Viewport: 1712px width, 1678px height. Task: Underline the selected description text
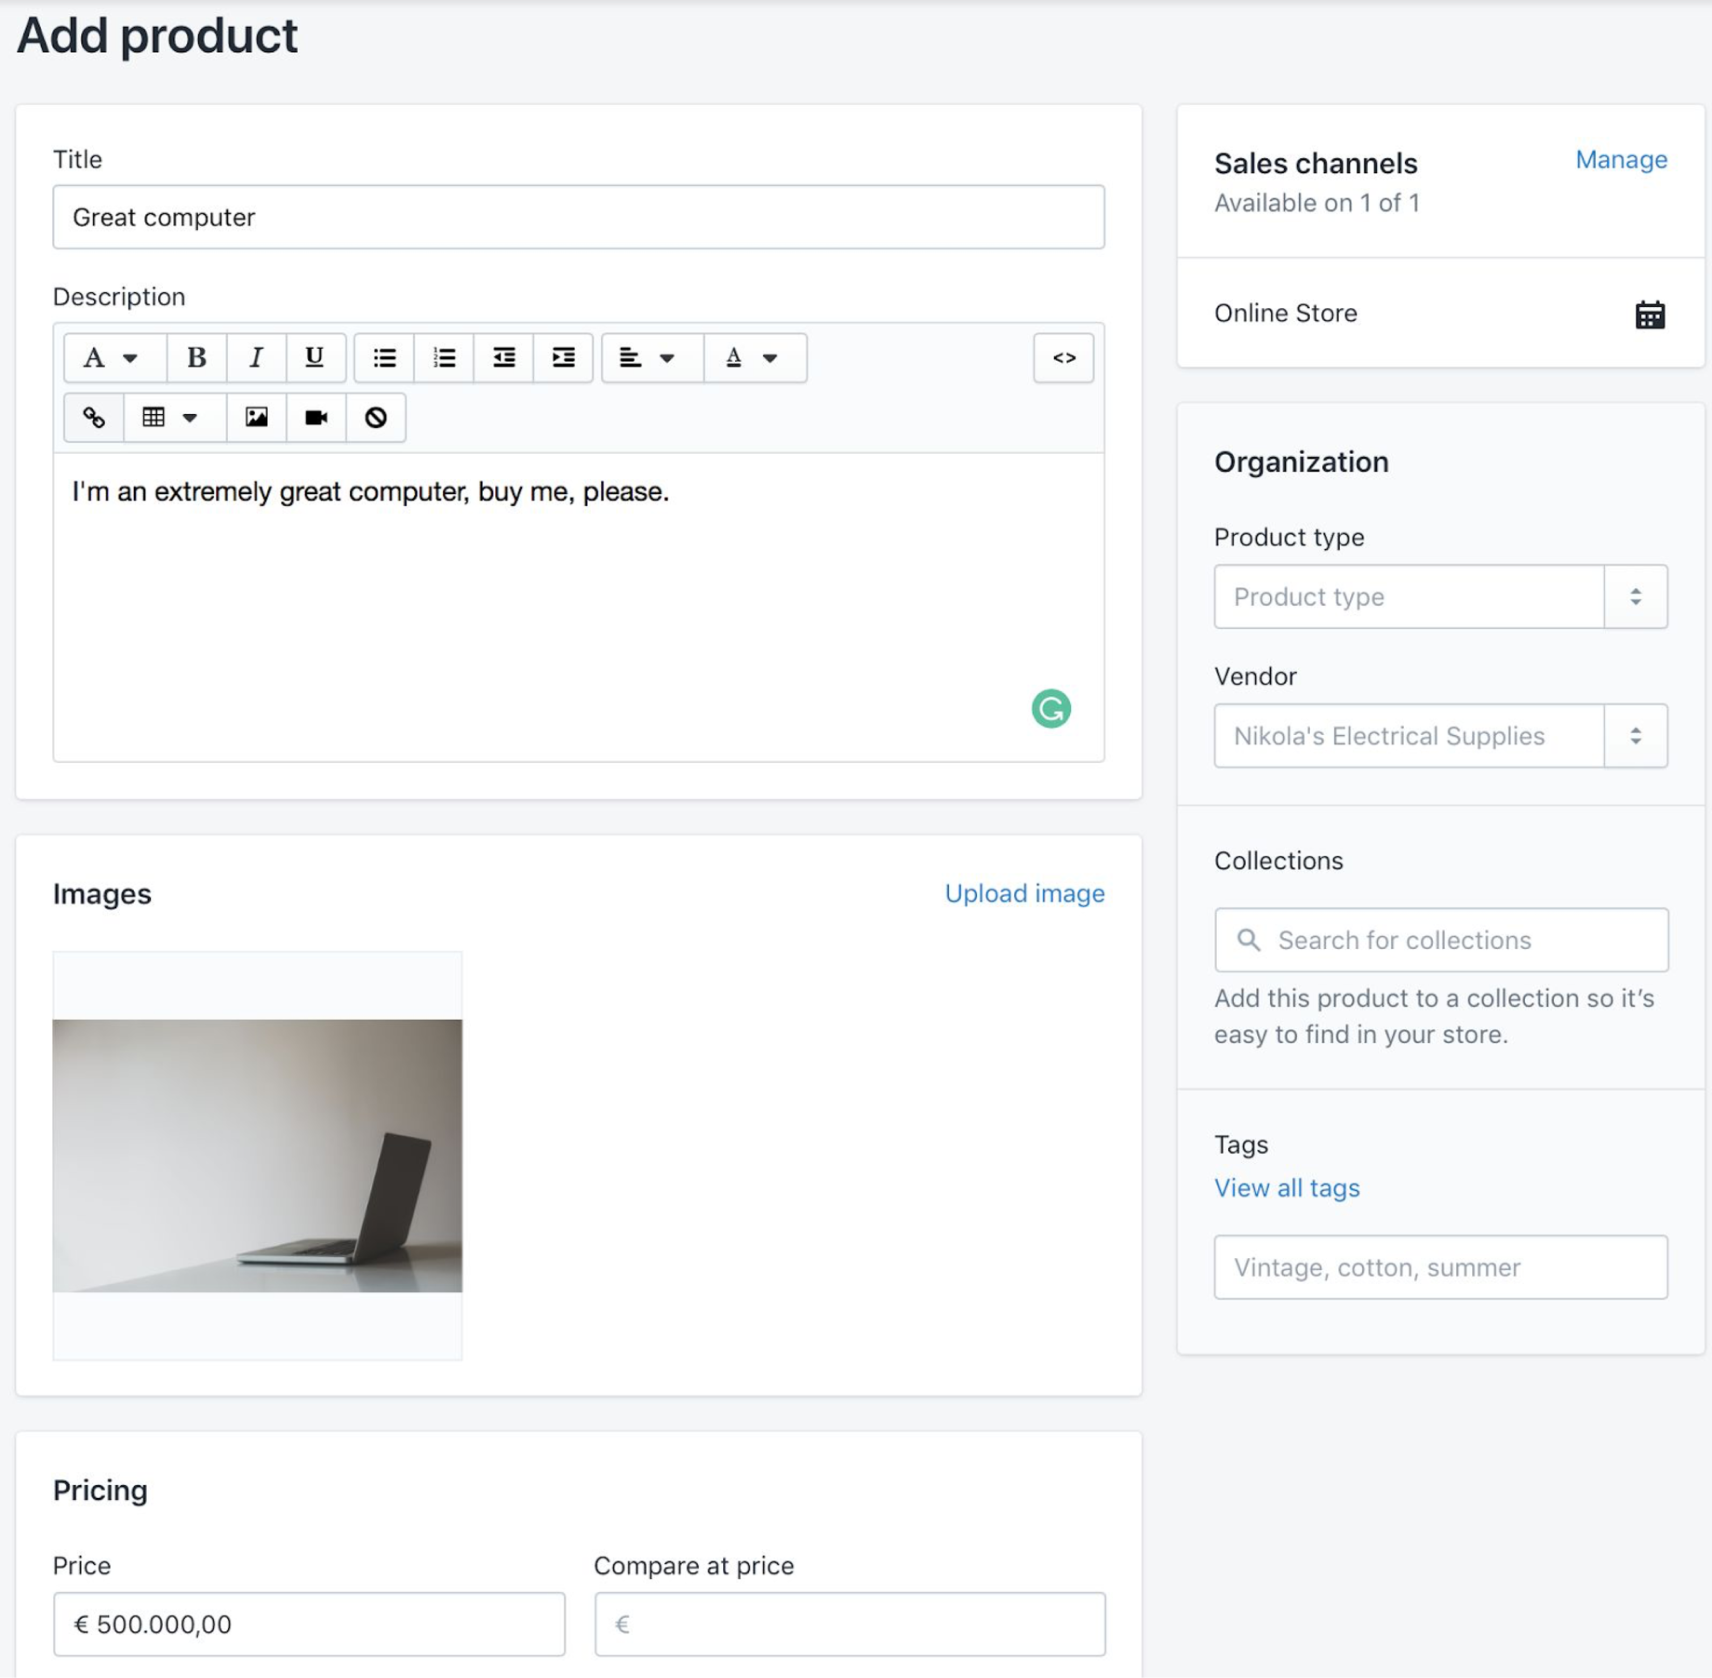[315, 358]
